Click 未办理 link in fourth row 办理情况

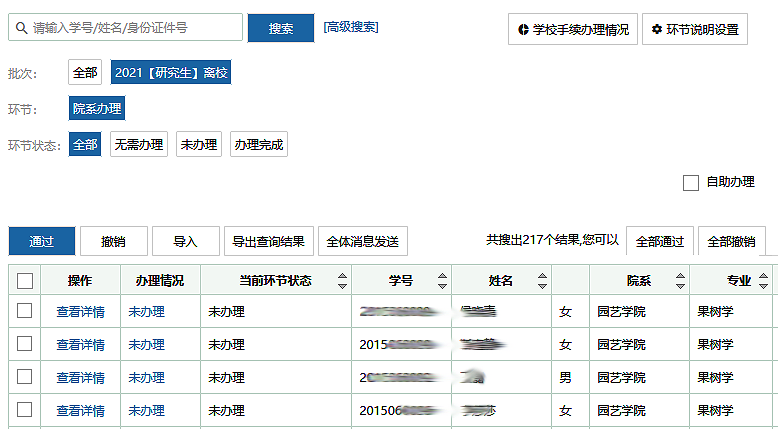146,410
